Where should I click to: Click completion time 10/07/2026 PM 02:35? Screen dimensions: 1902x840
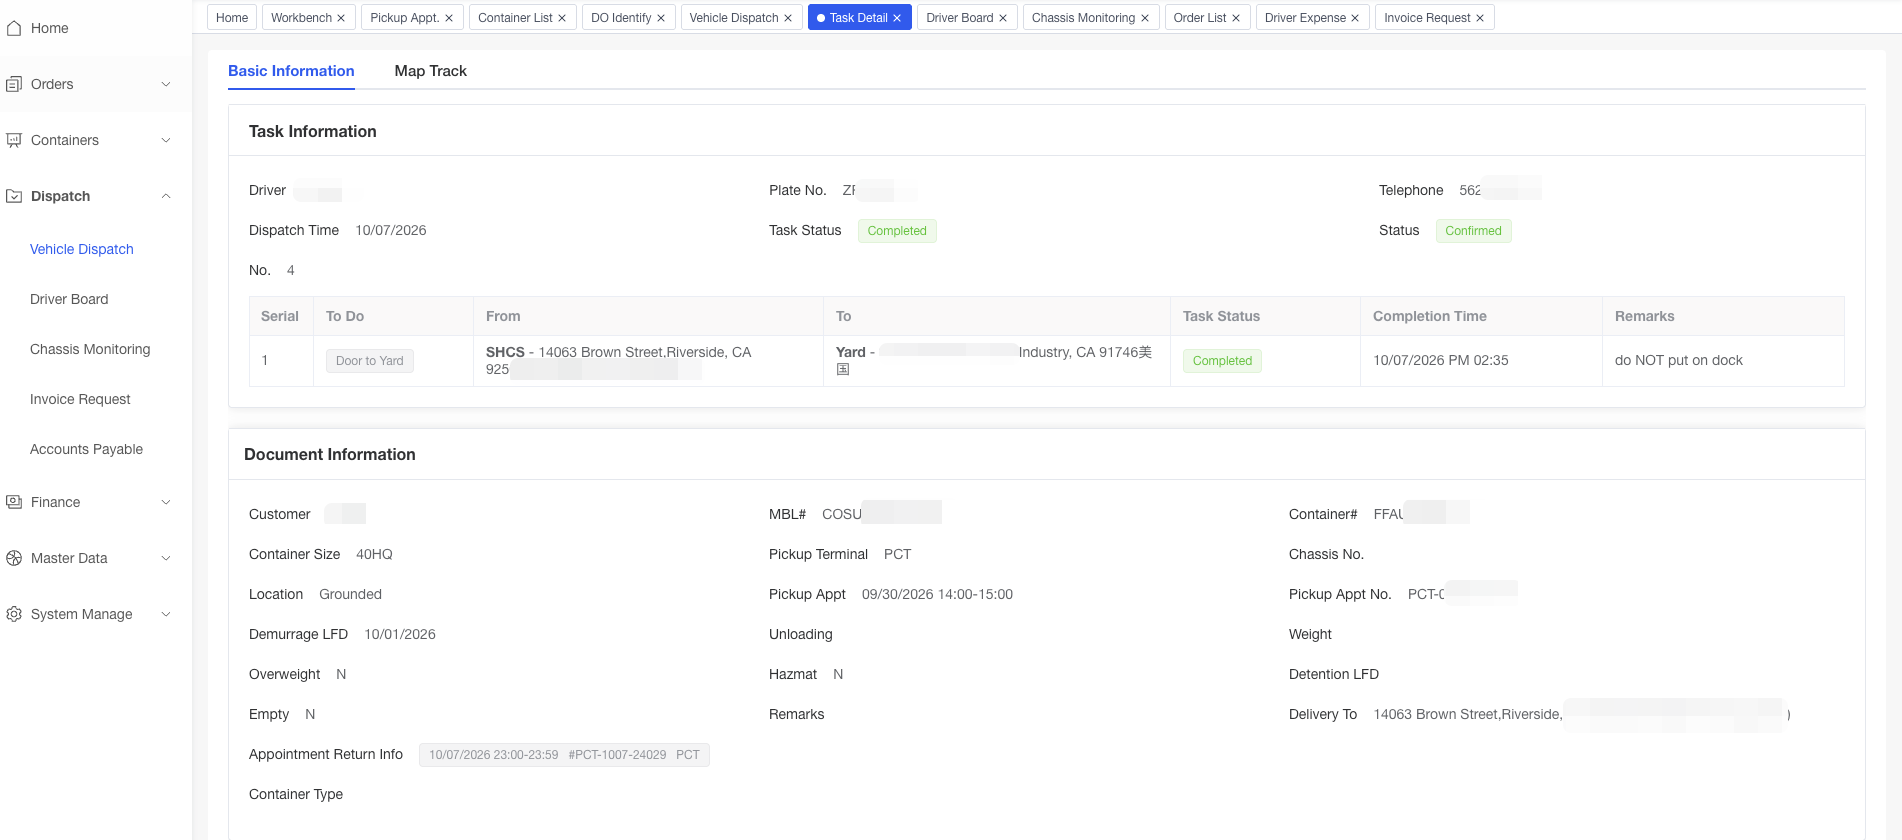pyautogui.click(x=1440, y=360)
